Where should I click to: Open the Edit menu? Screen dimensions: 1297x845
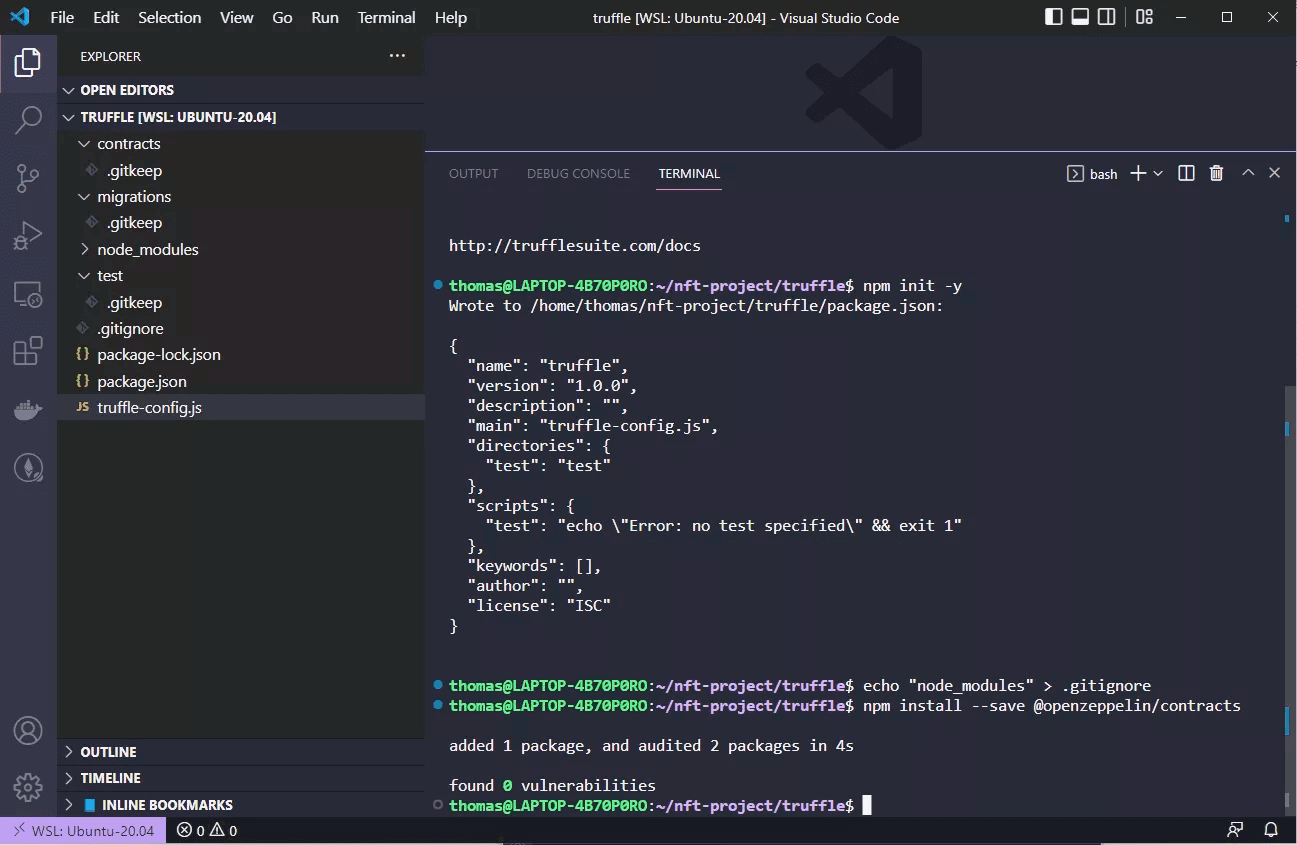coord(106,17)
